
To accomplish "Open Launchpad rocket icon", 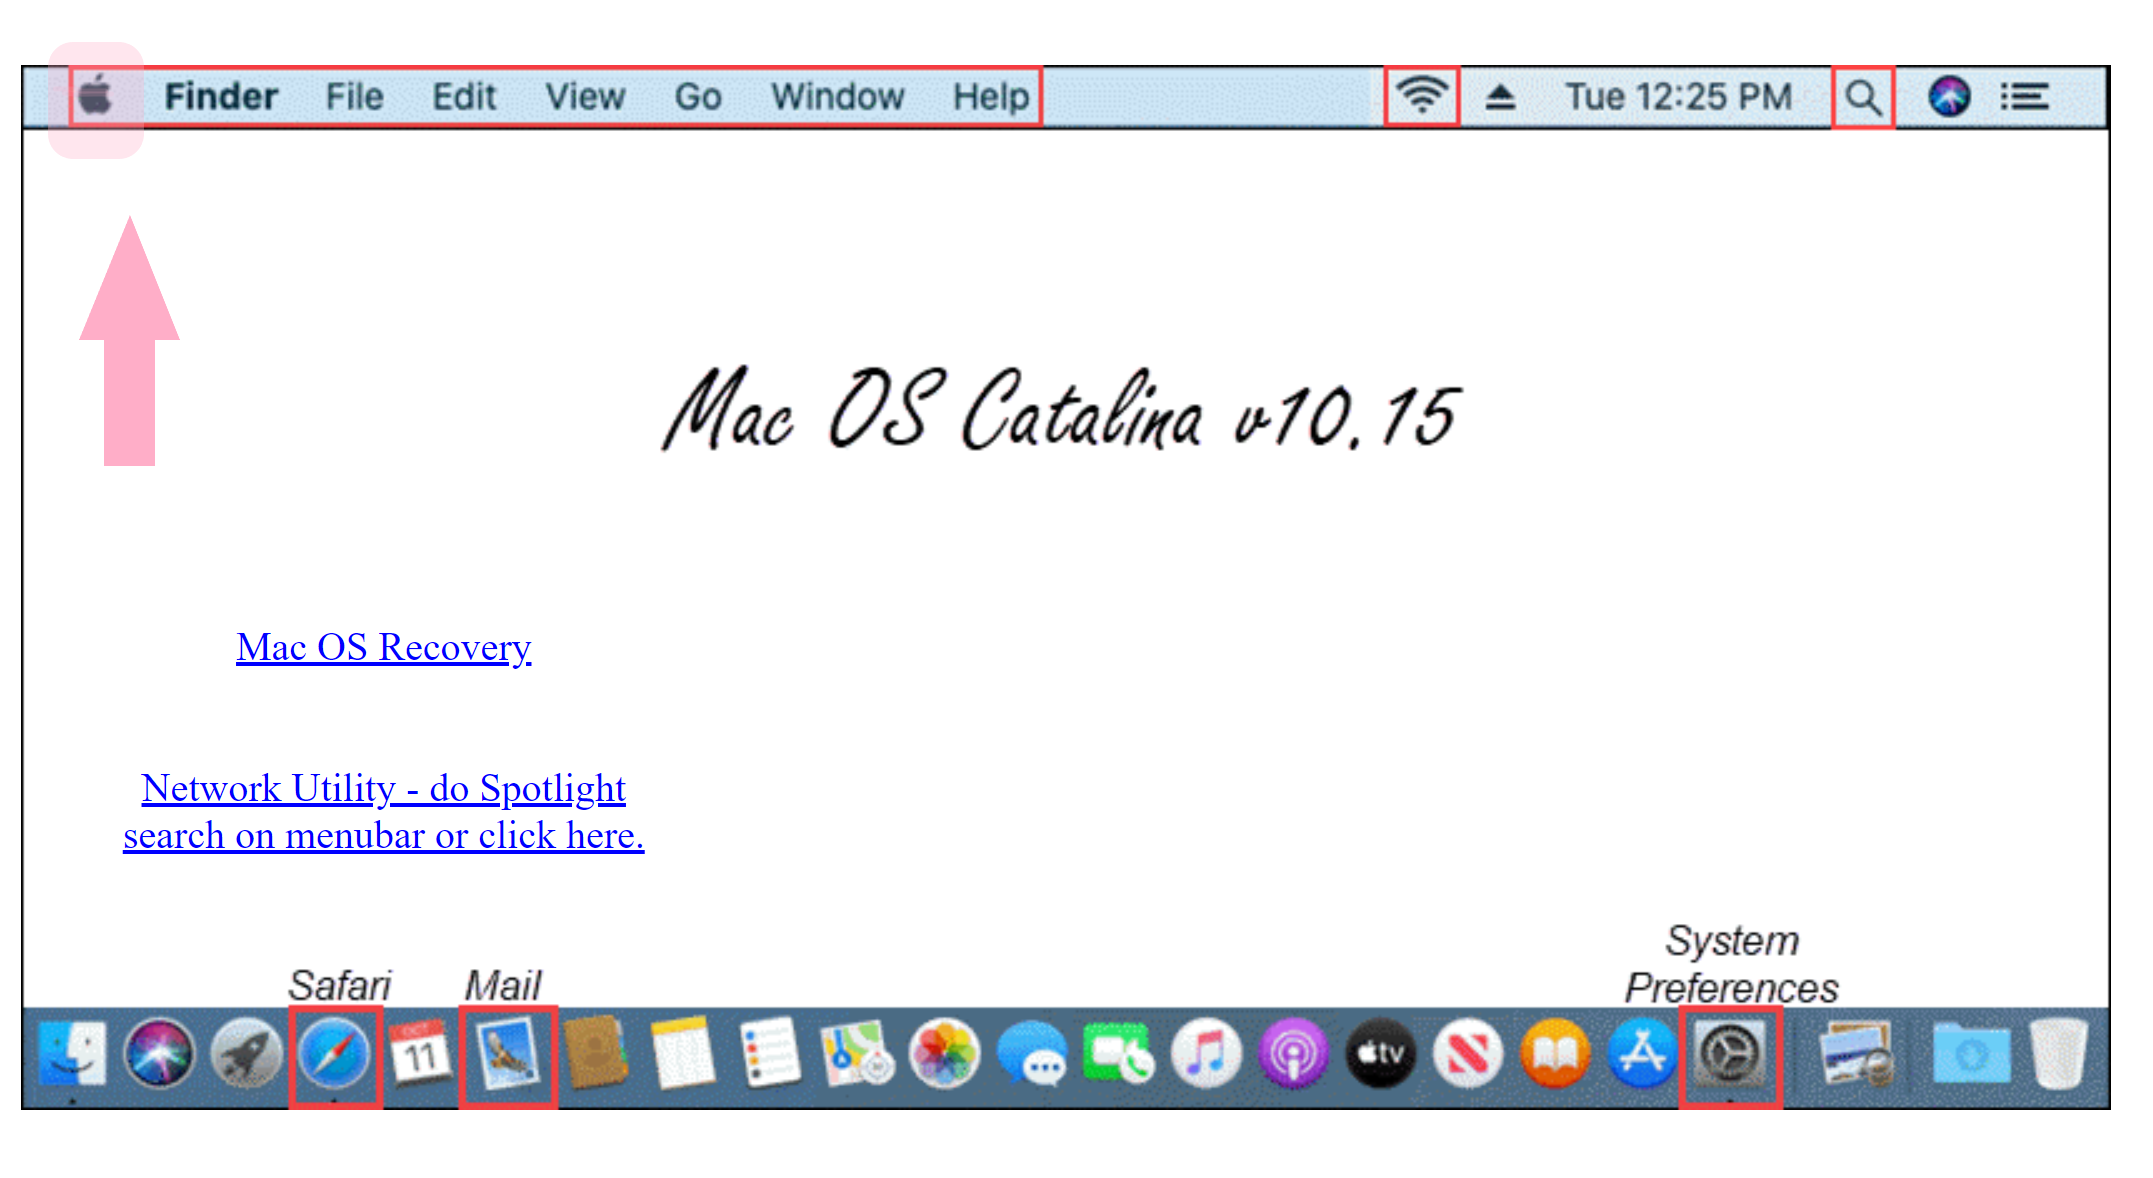I will point(247,1054).
